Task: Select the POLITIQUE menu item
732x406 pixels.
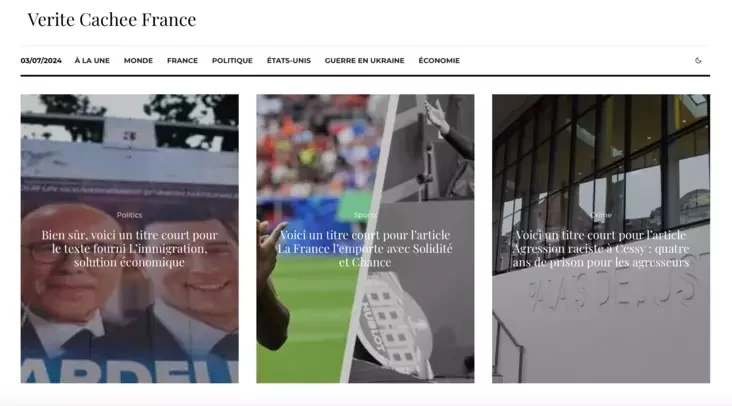Action: (232, 61)
